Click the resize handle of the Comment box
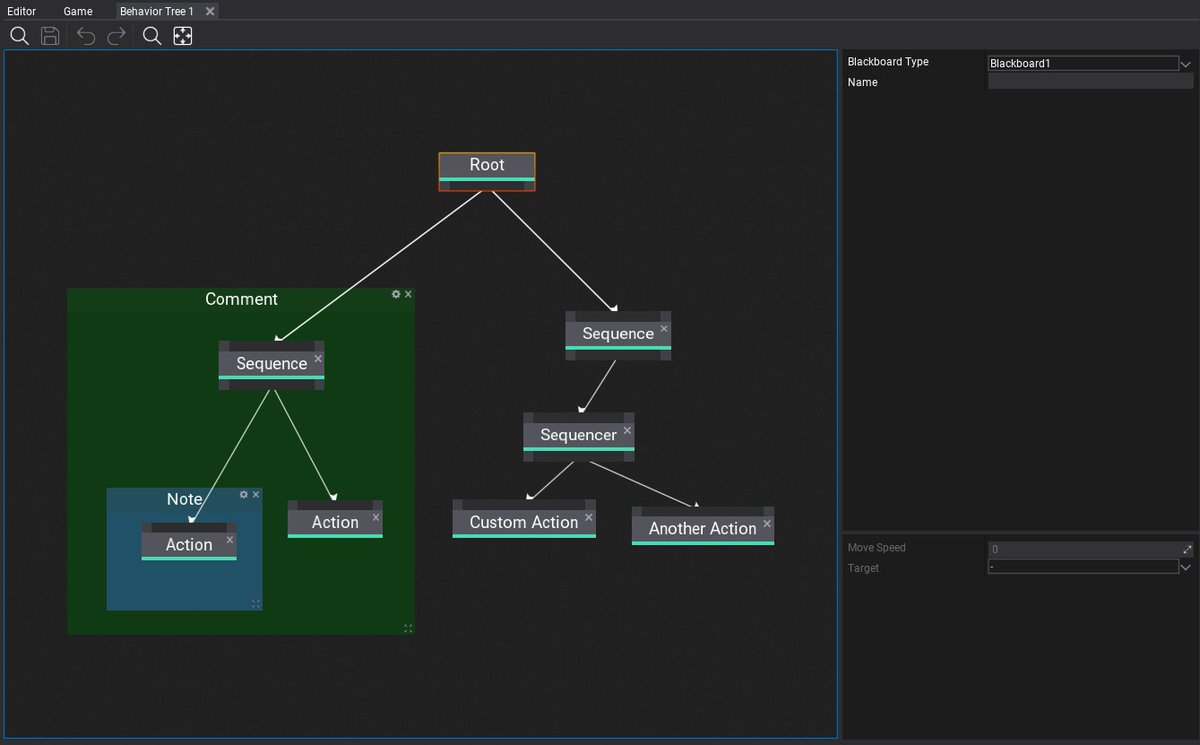Viewport: 1200px width, 745px height. pos(408,628)
